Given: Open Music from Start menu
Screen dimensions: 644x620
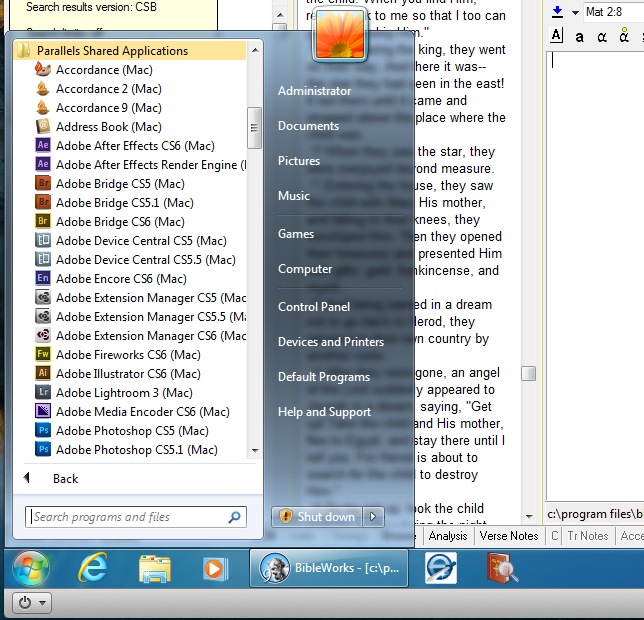Looking at the screenshot, I should pos(294,195).
